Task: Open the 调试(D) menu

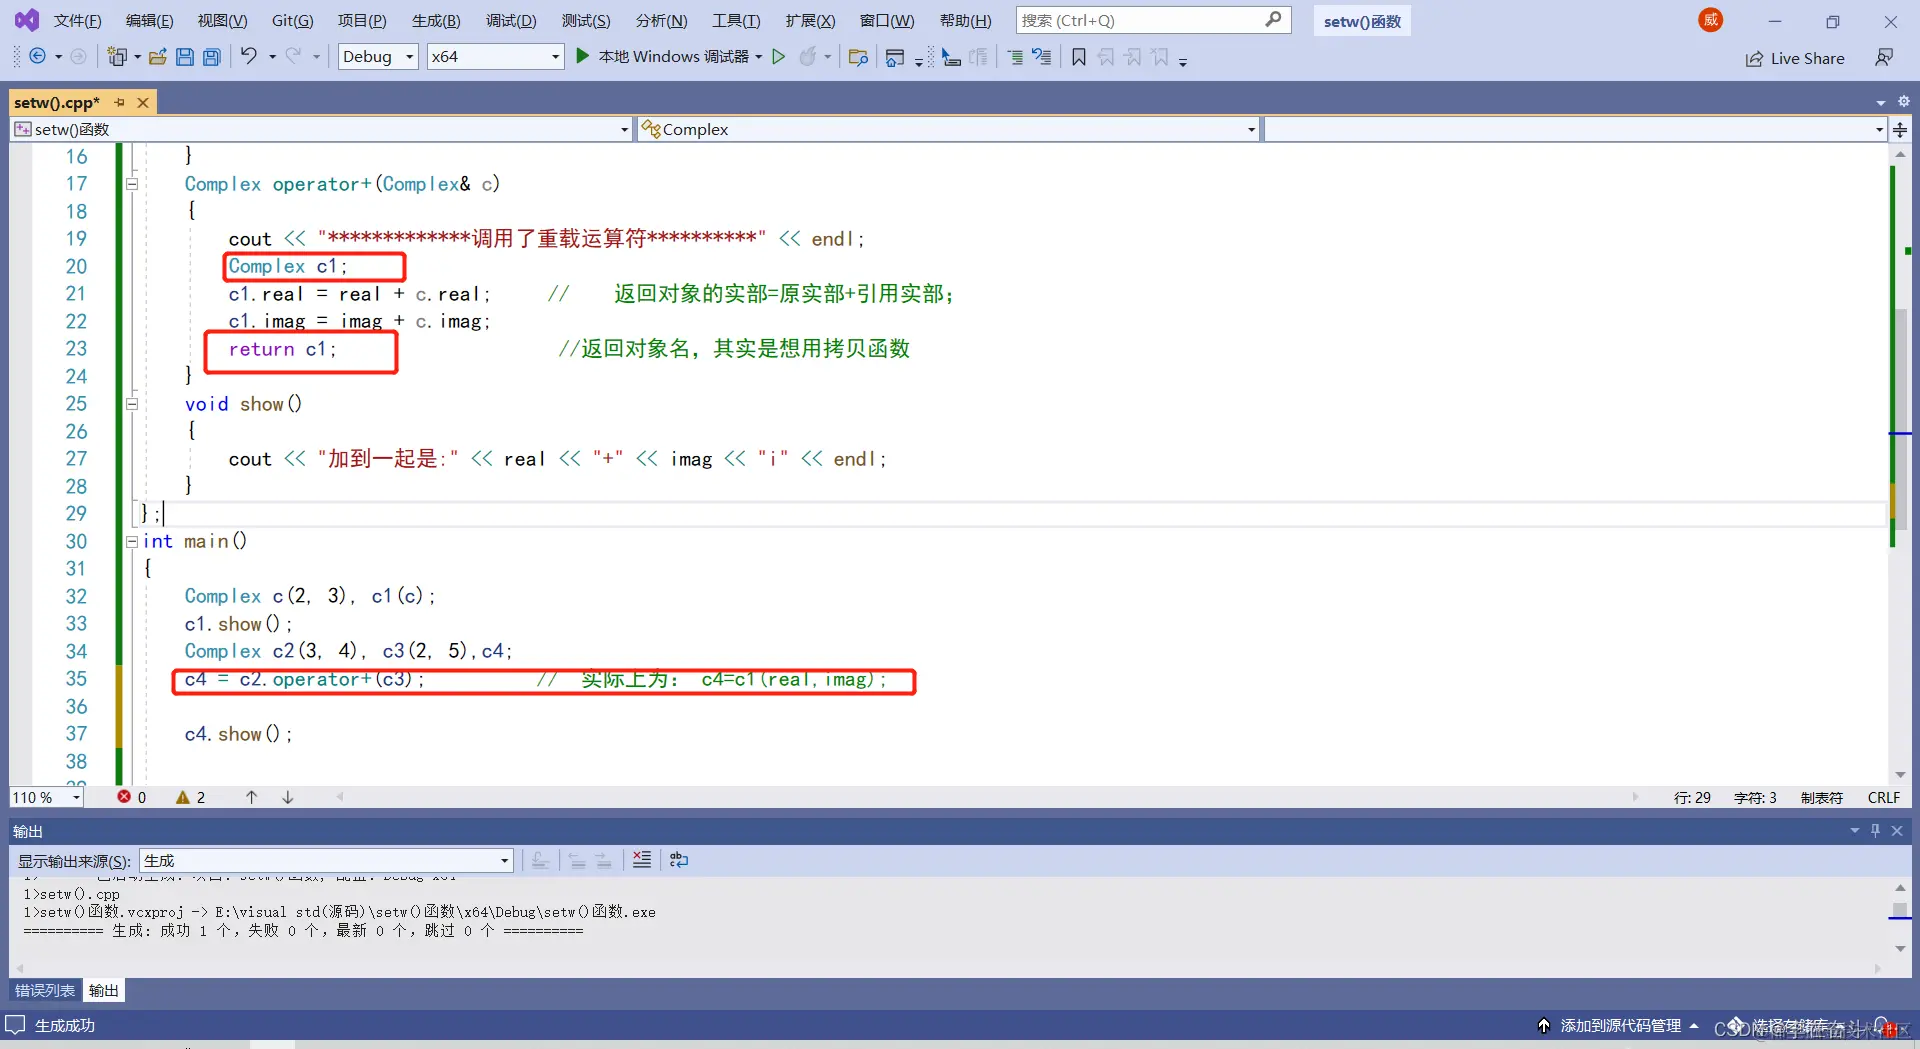Action: 511,20
